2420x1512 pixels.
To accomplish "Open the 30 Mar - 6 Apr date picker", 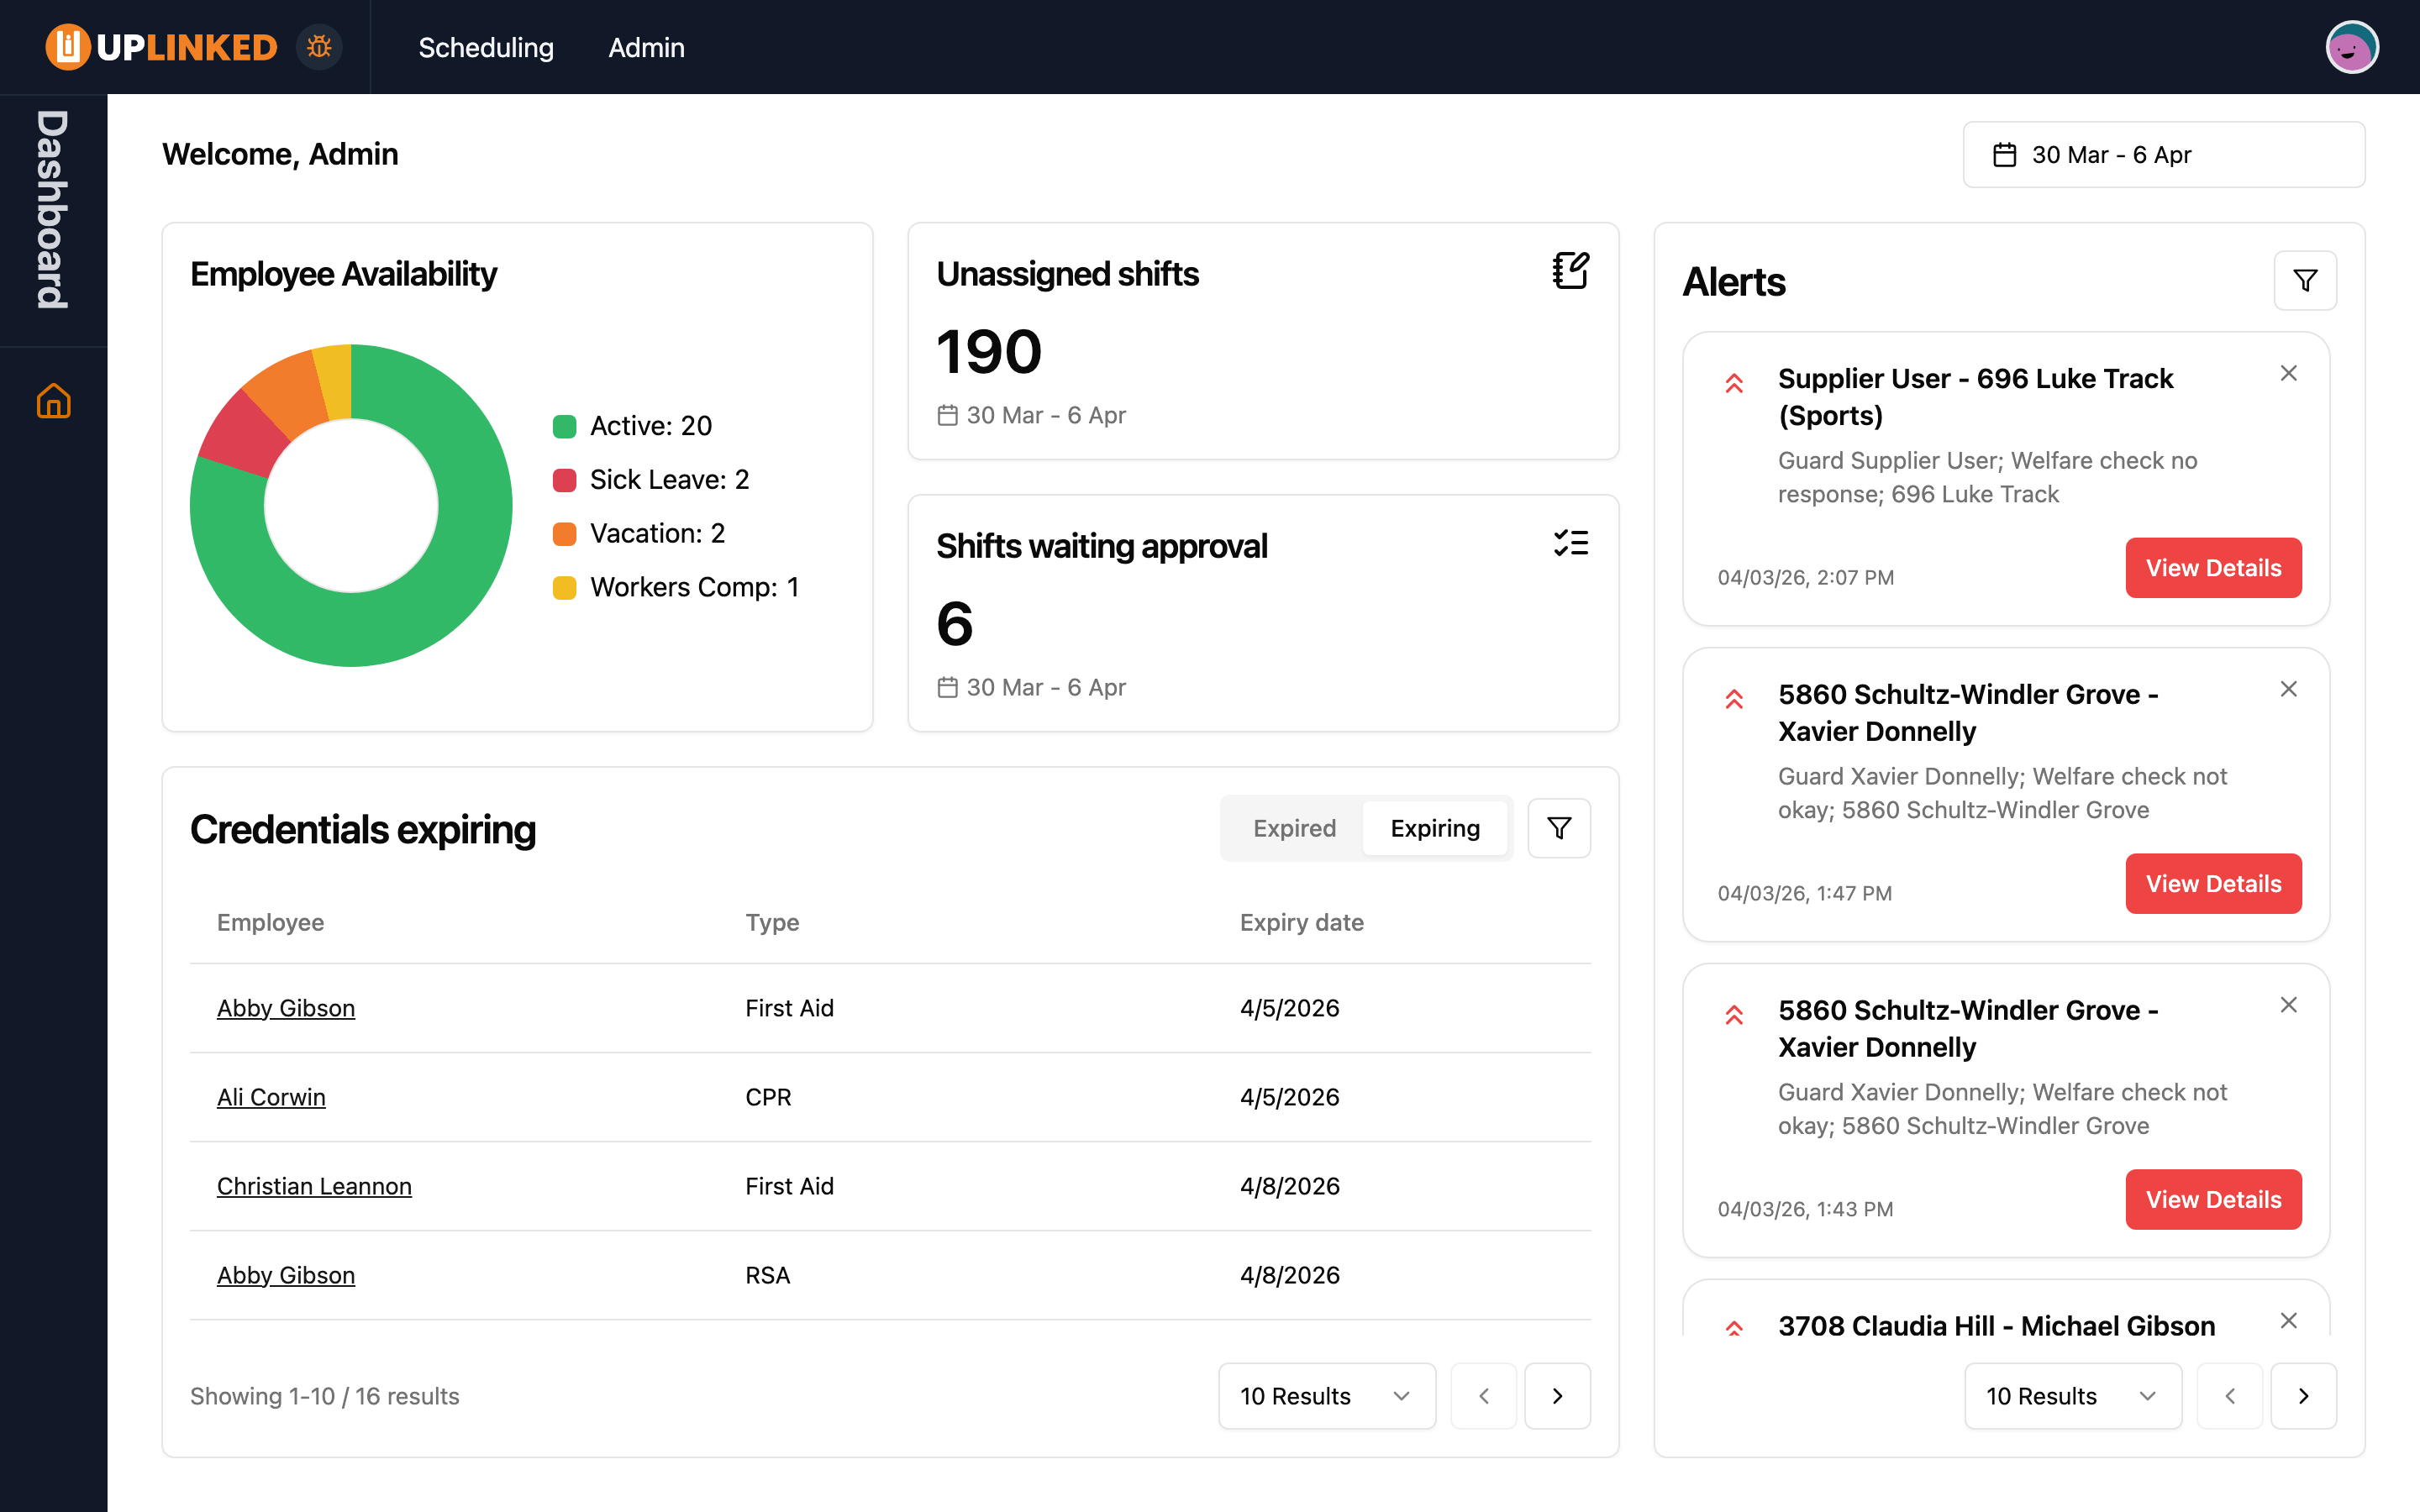I will [2163, 155].
